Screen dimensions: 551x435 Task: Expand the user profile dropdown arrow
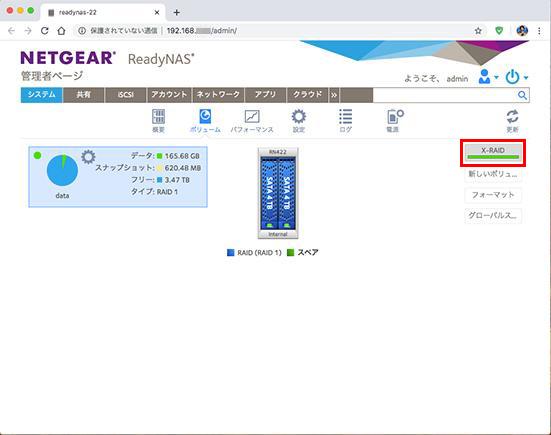[x=496, y=77]
